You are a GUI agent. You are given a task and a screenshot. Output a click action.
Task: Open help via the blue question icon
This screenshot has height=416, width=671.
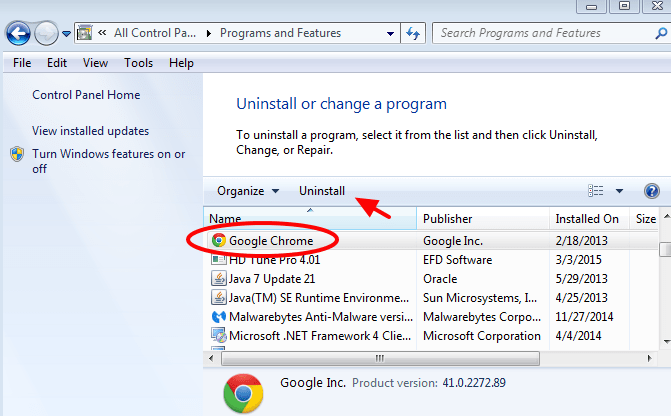652,191
